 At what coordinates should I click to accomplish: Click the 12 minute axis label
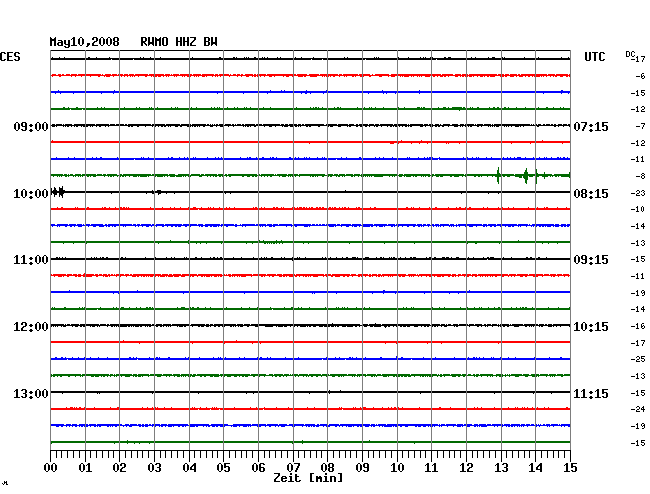[466, 468]
